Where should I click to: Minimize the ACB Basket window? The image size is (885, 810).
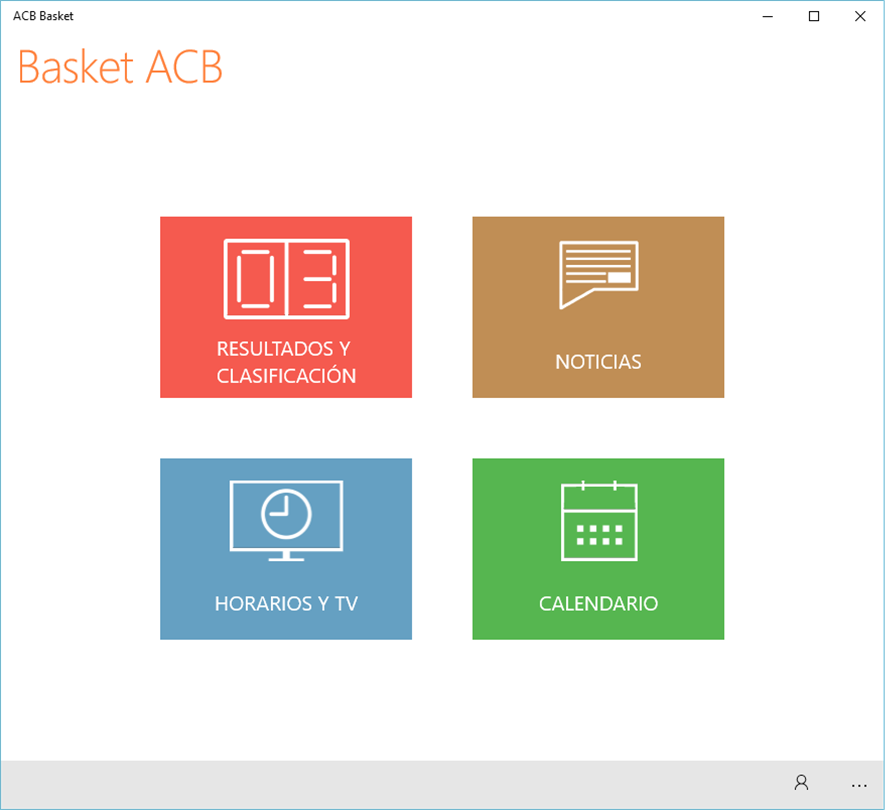(768, 16)
